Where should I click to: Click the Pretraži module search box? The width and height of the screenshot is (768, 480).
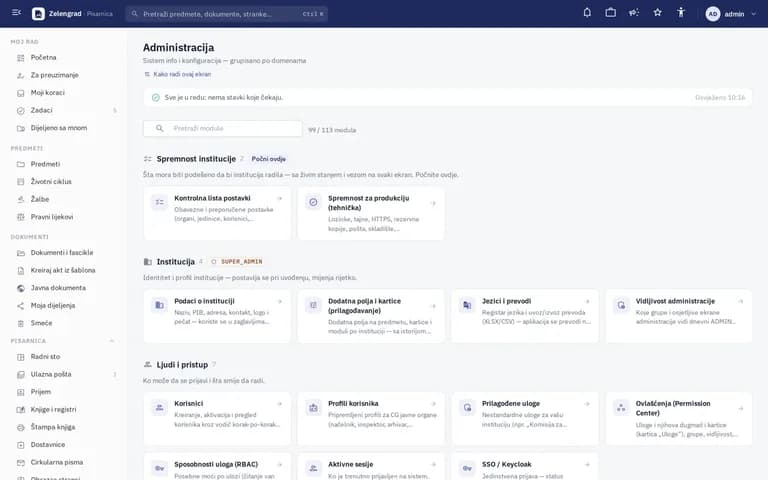222,128
